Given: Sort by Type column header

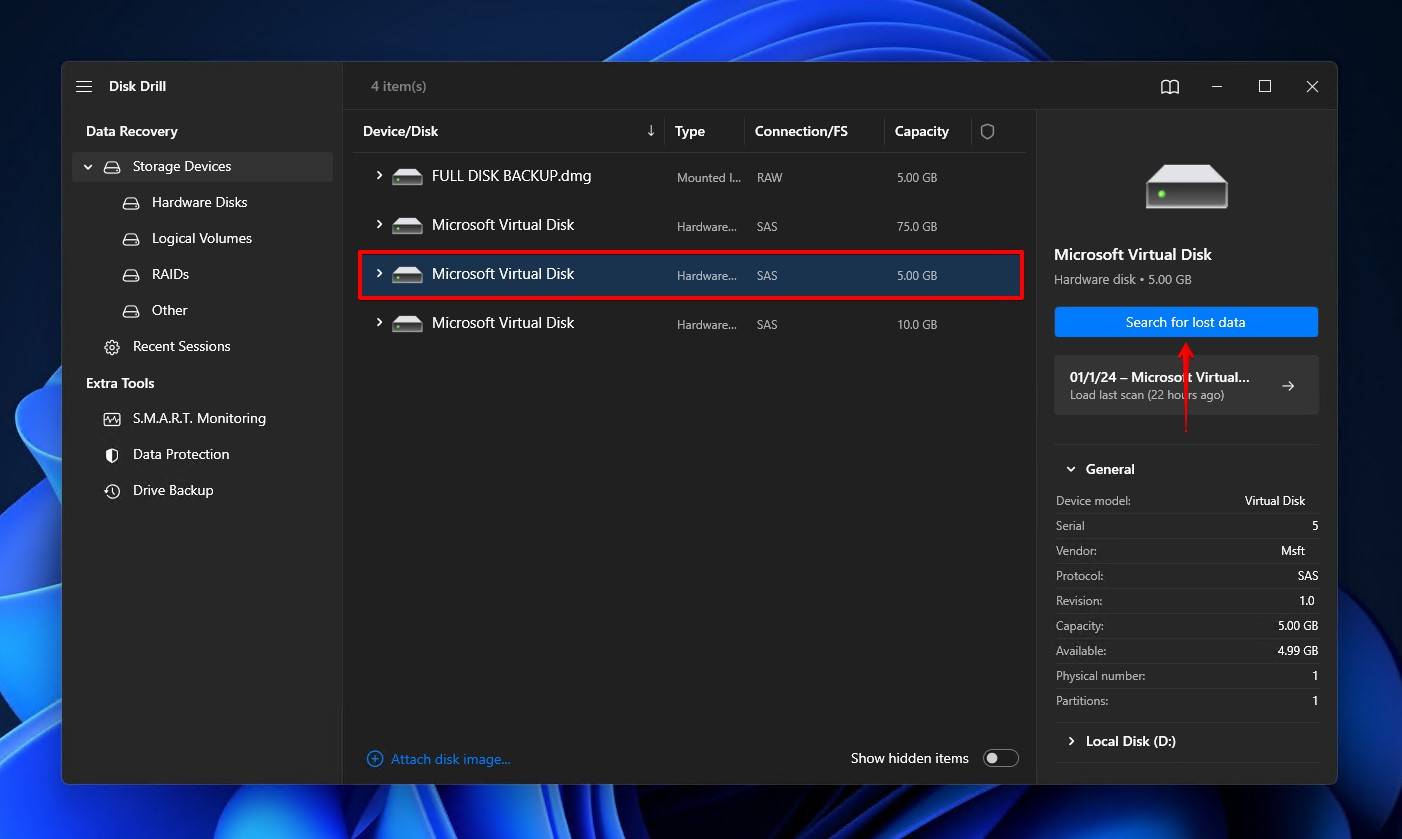Looking at the screenshot, I should [x=690, y=131].
